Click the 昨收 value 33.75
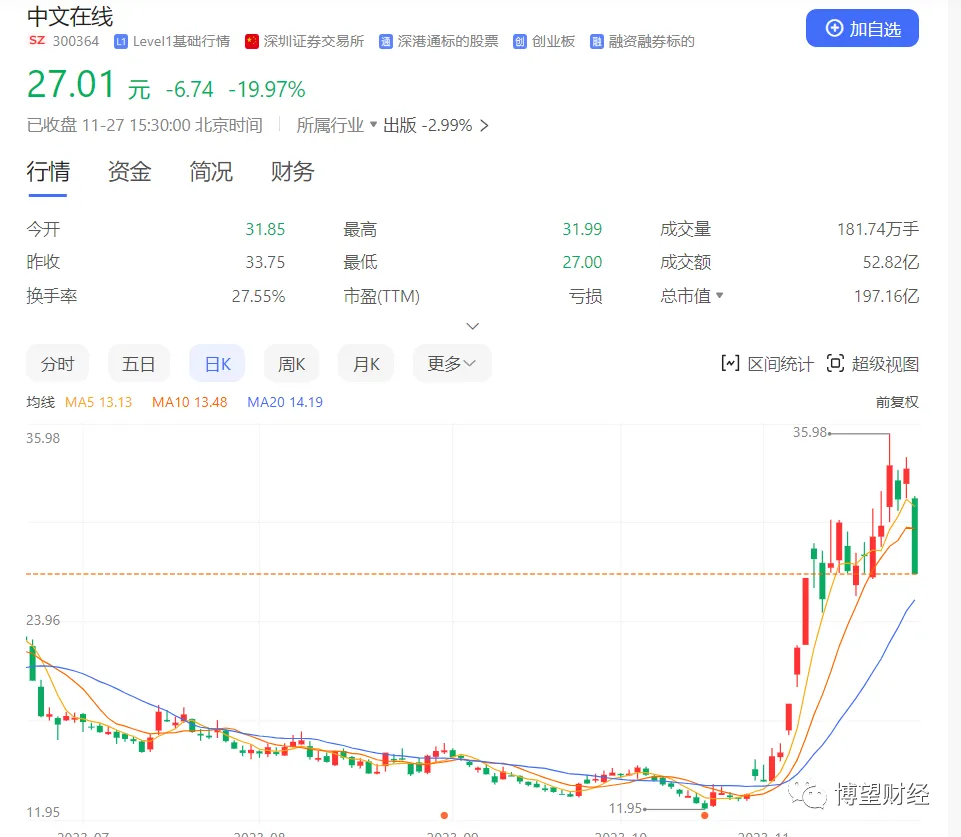961x837 pixels. pos(265,262)
